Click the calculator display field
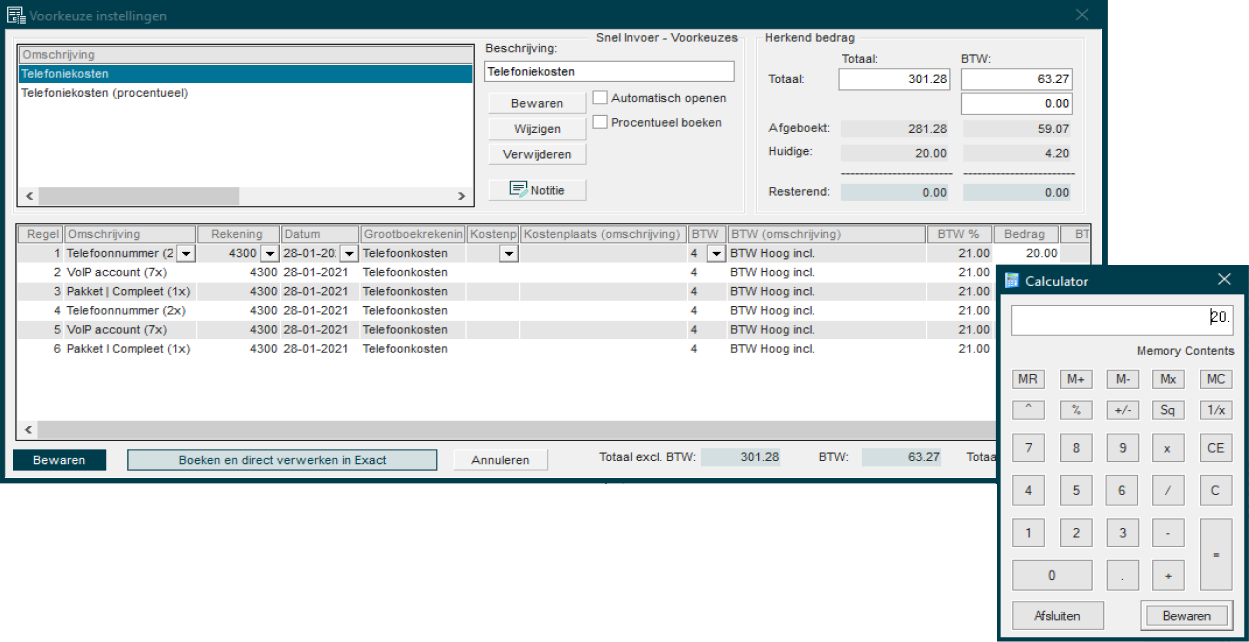 coord(1123,320)
